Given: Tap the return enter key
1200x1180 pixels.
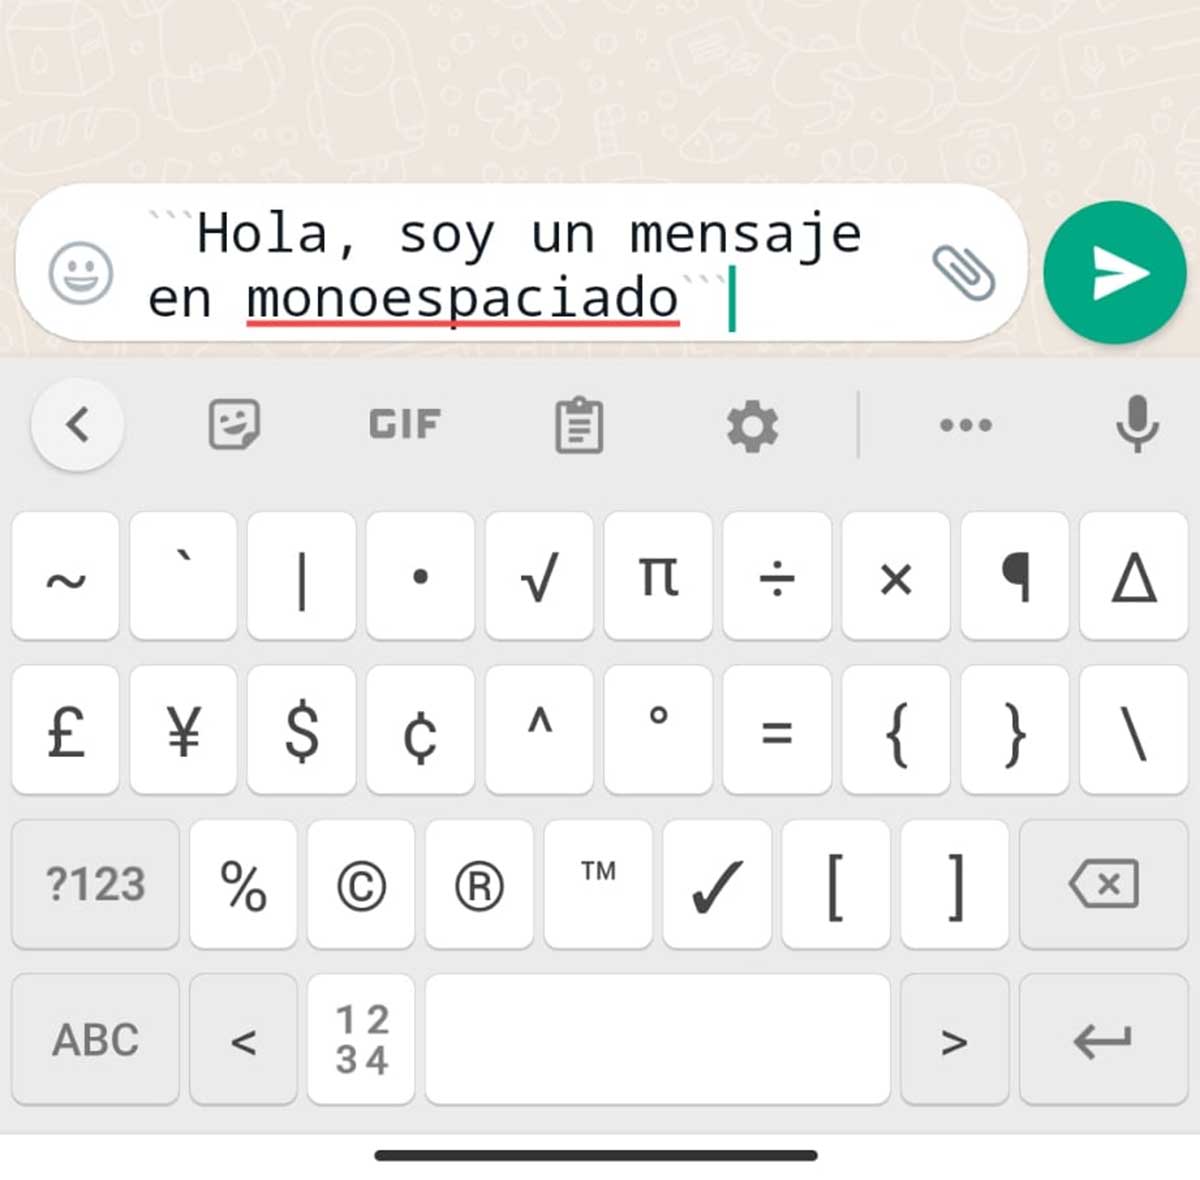Looking at the screenshot, I should 1103,1040.
